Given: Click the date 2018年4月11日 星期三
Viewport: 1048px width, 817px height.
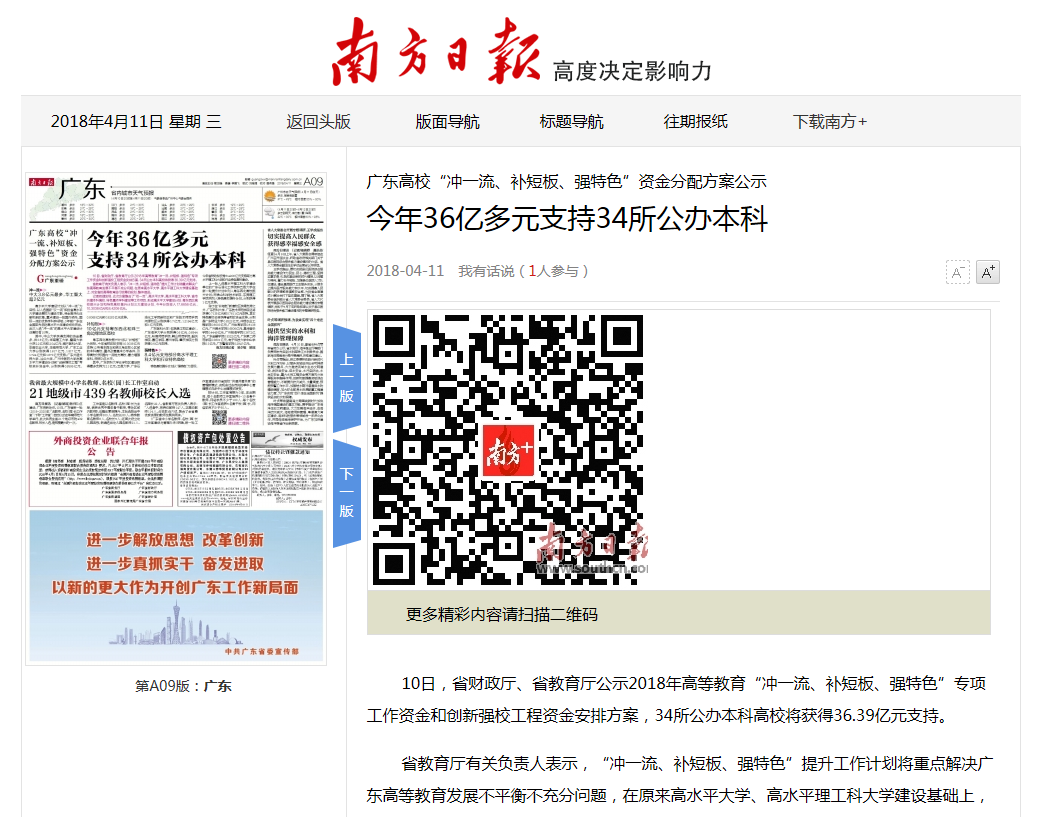Looking at the screenshot, I should pyautogui.click(x=136, y=122).
